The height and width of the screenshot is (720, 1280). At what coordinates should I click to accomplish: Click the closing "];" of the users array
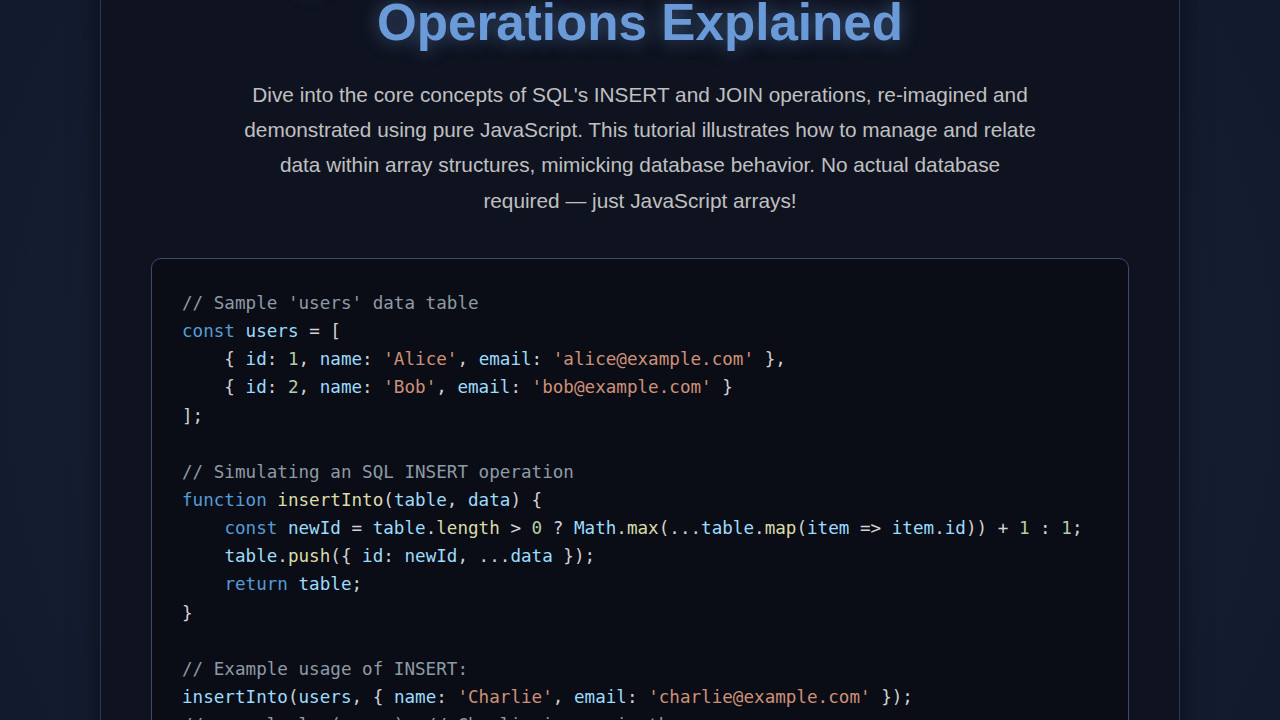pyautogui.click(x=191, y=415)
